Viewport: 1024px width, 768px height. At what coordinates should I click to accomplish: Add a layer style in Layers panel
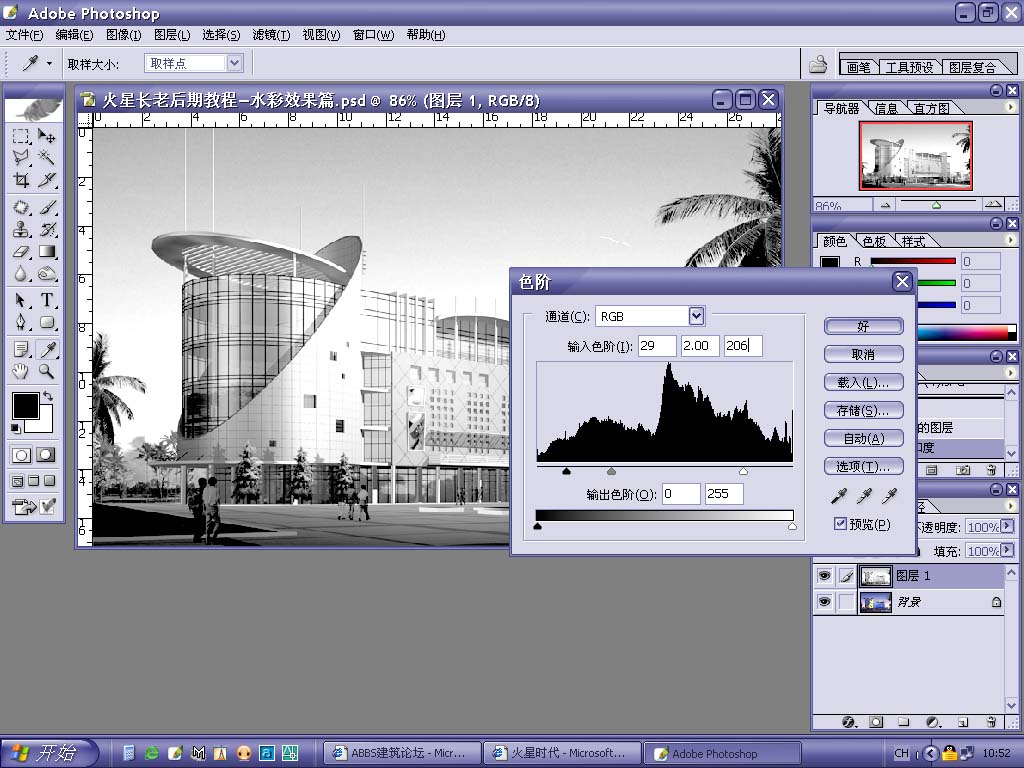pos(848,722)
